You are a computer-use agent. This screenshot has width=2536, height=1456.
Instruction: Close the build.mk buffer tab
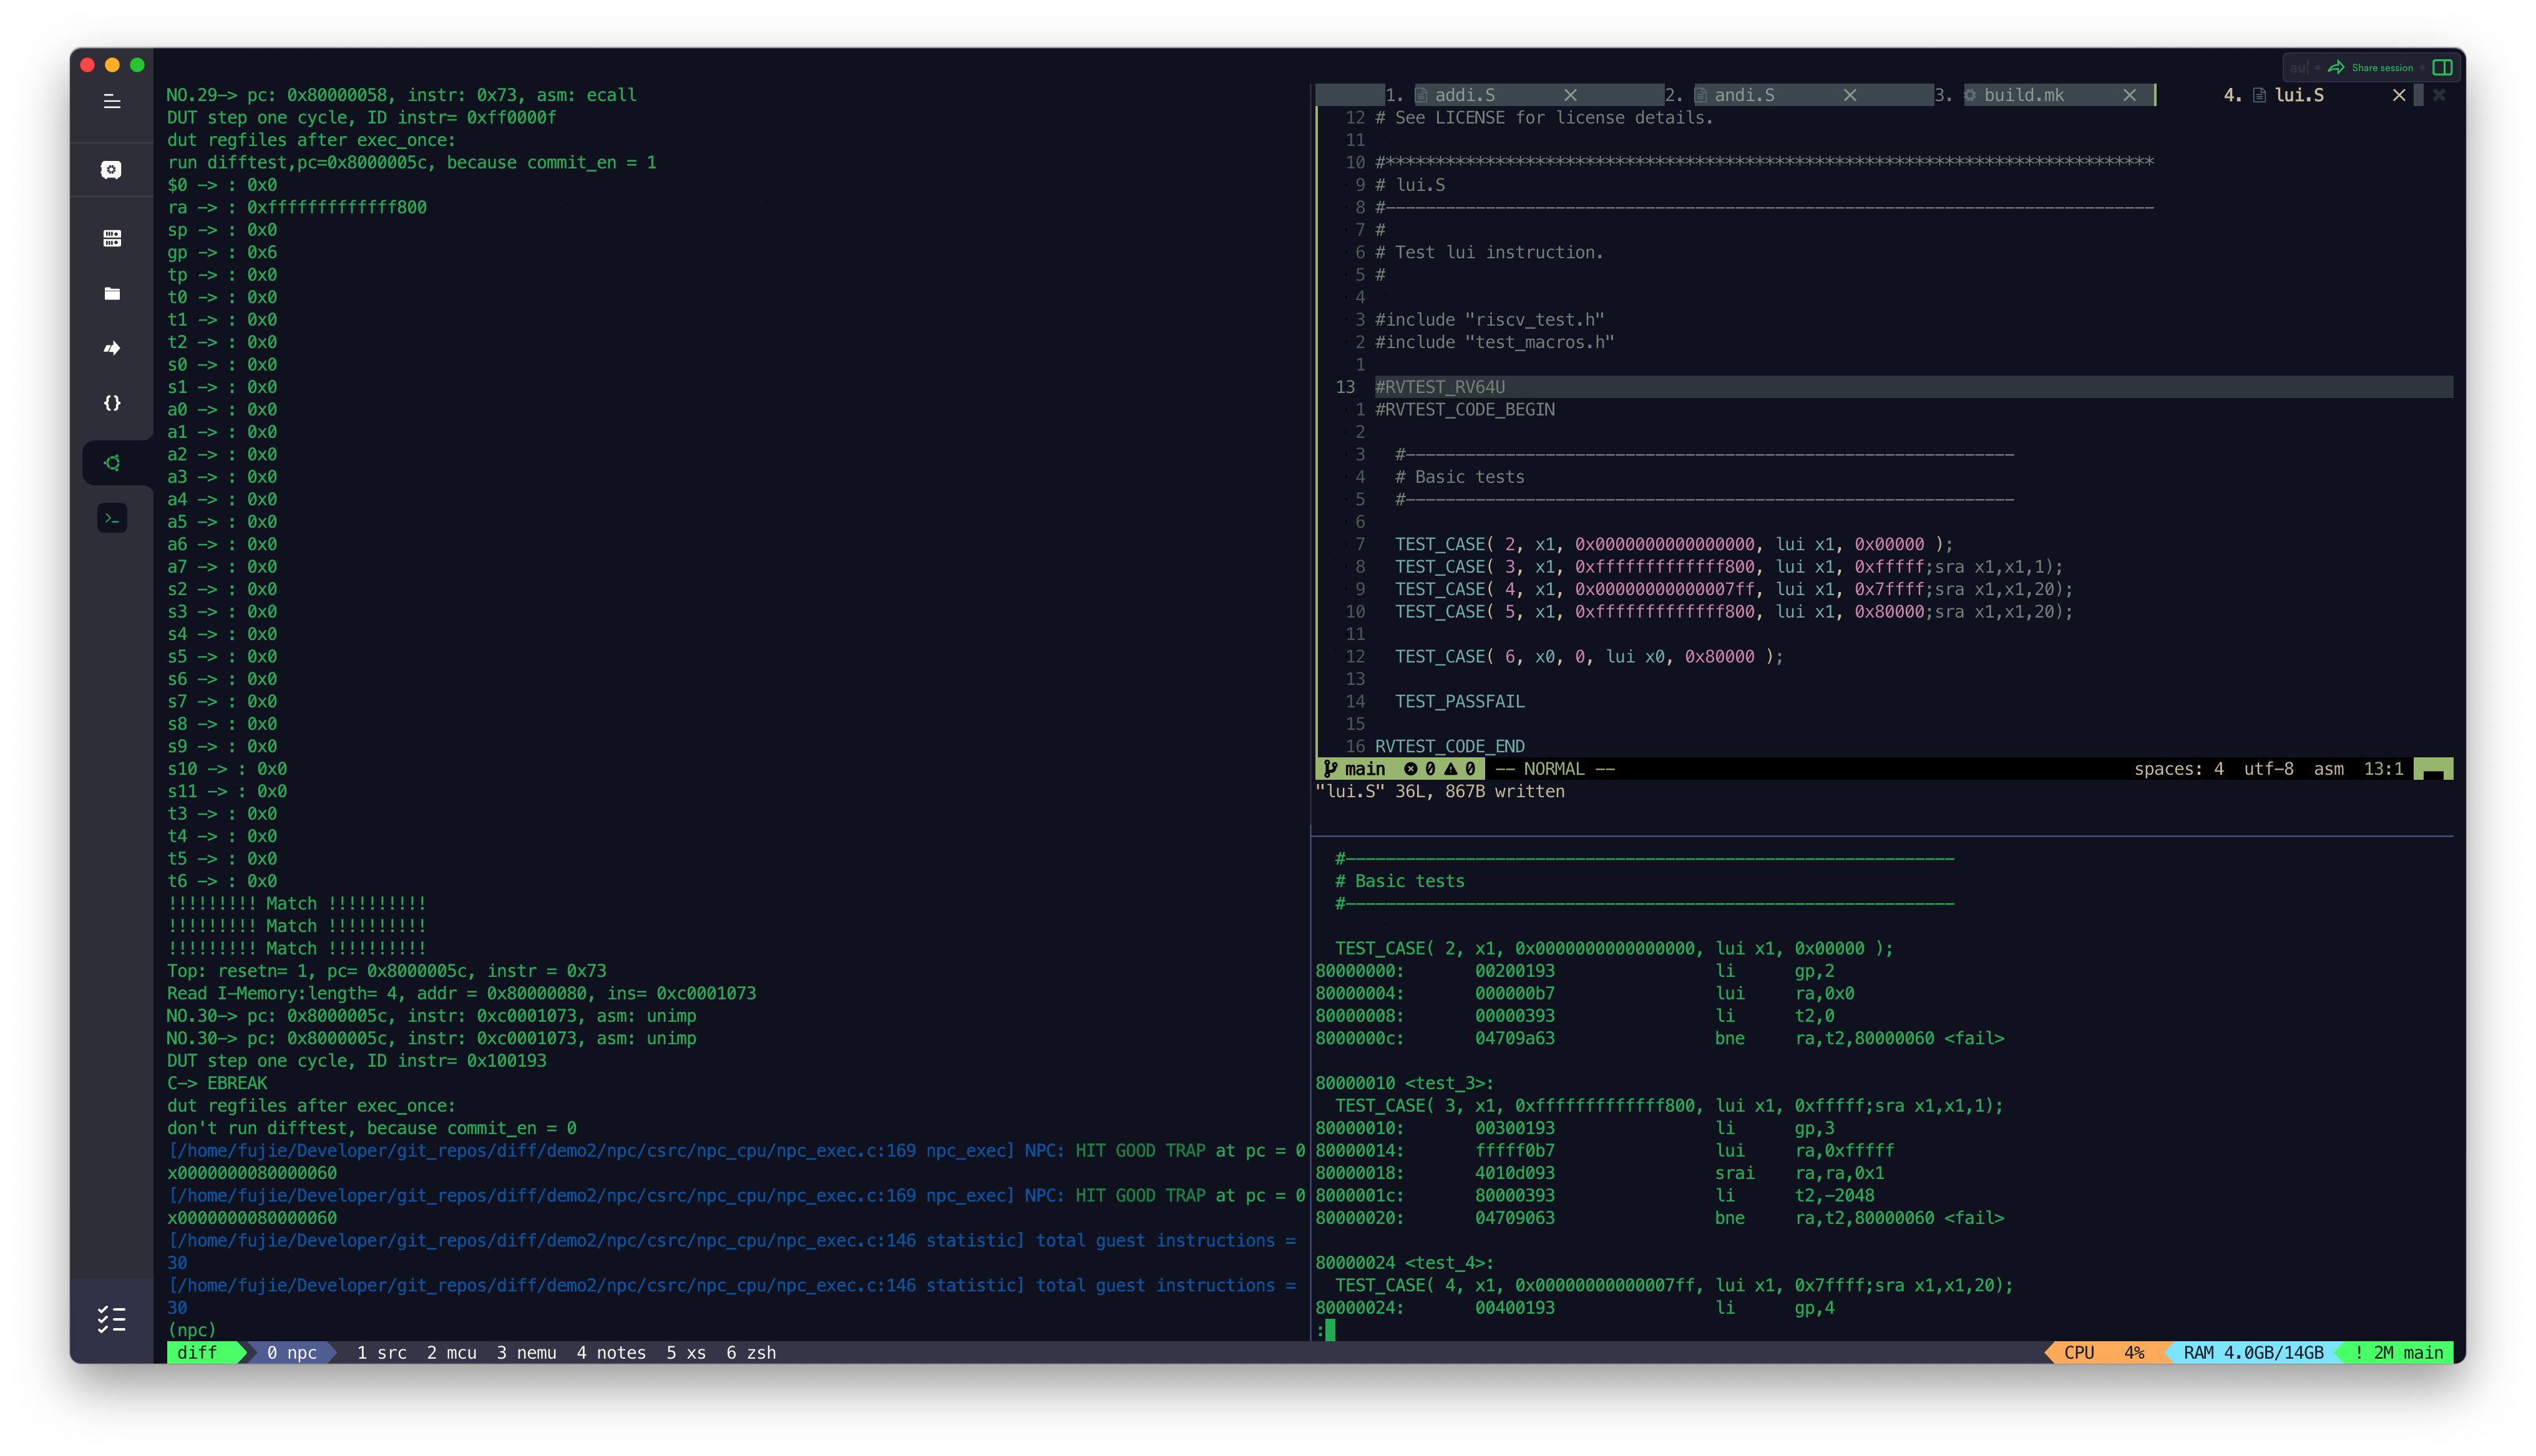click(x=2130, y=95)
